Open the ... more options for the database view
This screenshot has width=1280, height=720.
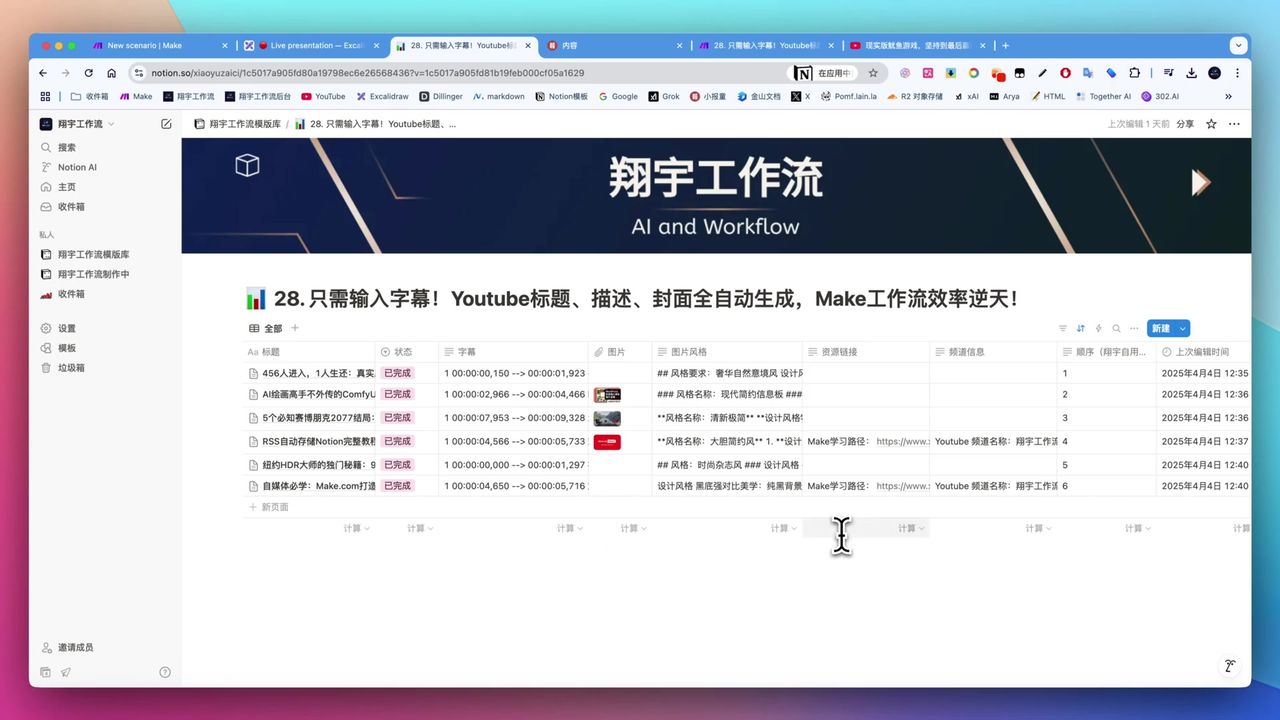tap(1134, 328)
